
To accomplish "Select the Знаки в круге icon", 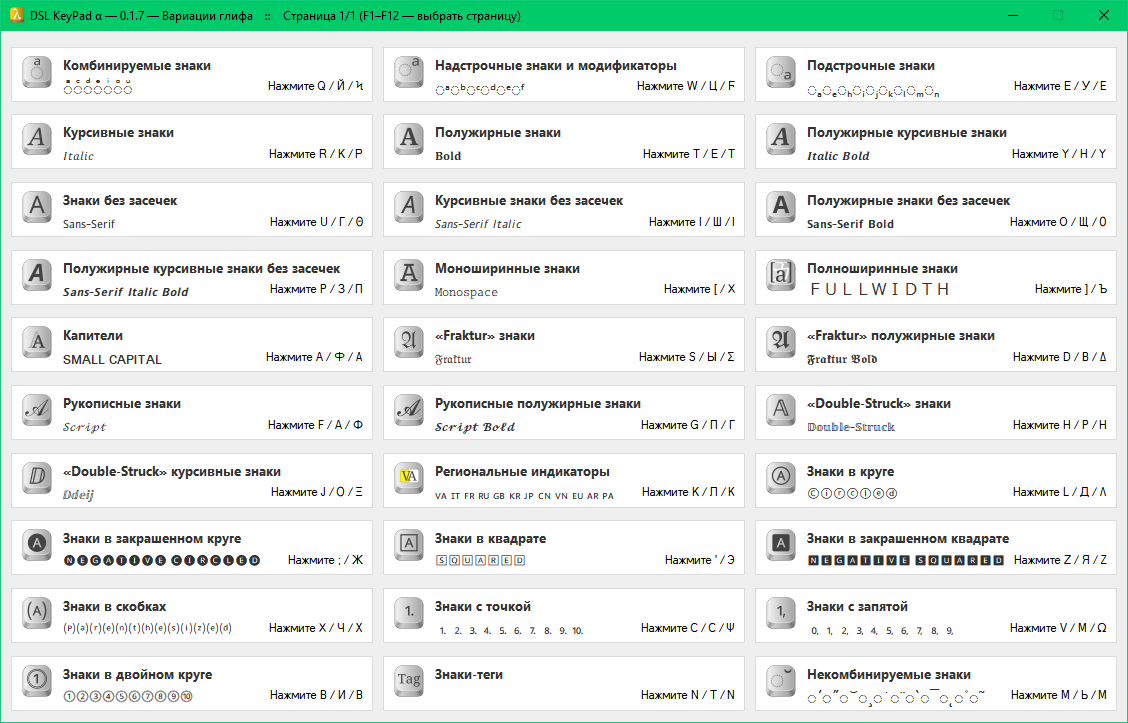I will coord(781,479).
